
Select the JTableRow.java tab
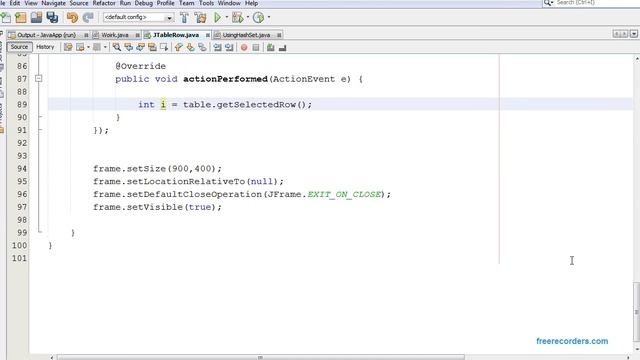[176, 35]
